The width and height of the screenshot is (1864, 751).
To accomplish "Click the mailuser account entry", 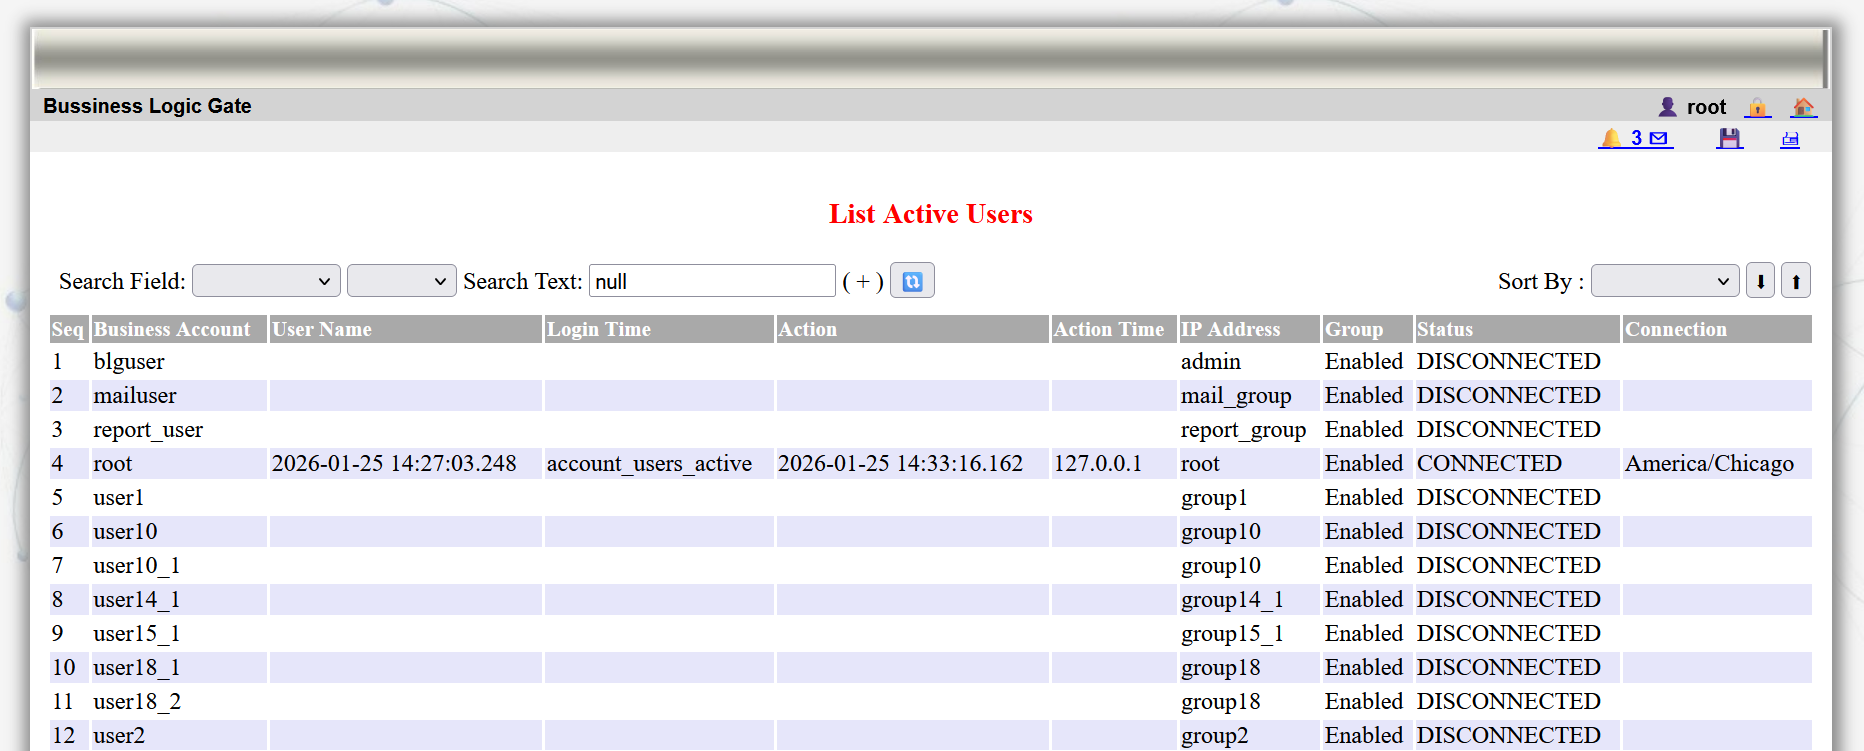I will (135, 396).
